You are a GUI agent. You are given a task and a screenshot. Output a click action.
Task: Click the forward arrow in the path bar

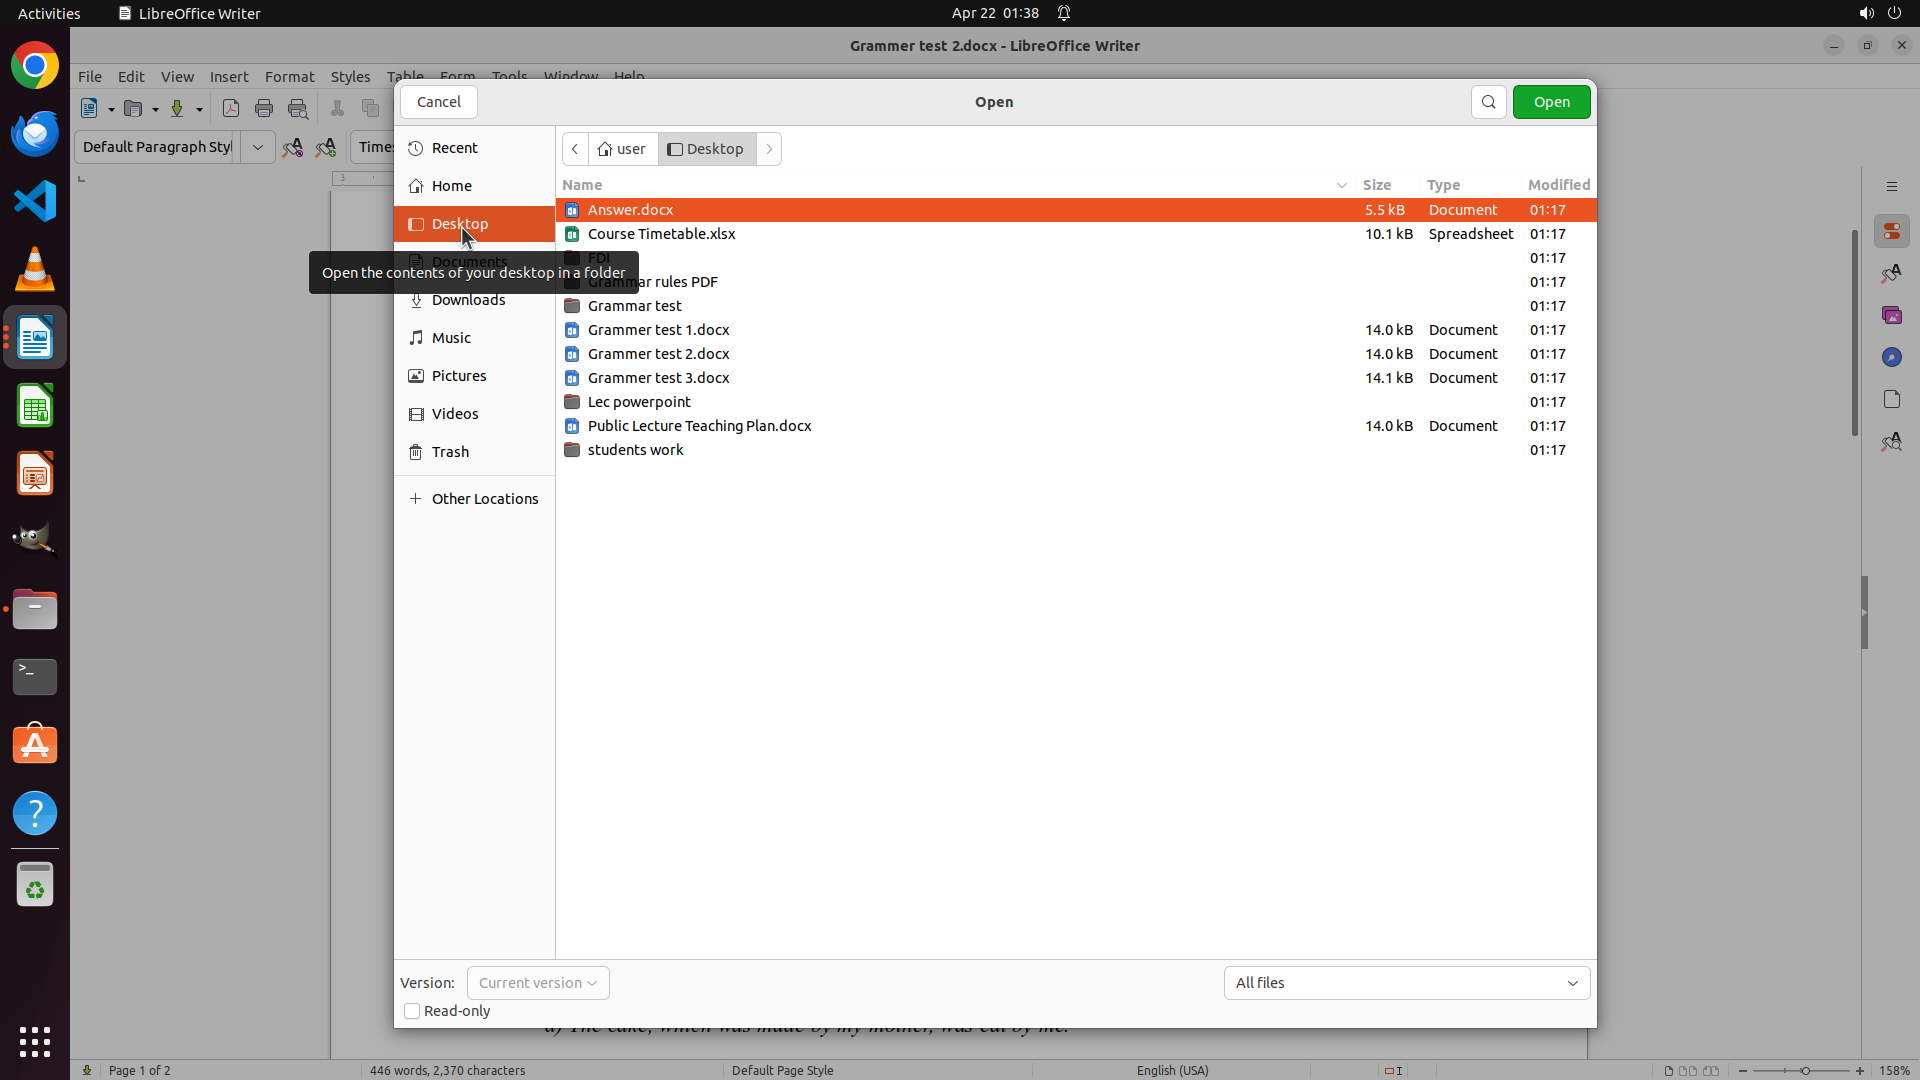pyautogui.click(x=769, y=149)
